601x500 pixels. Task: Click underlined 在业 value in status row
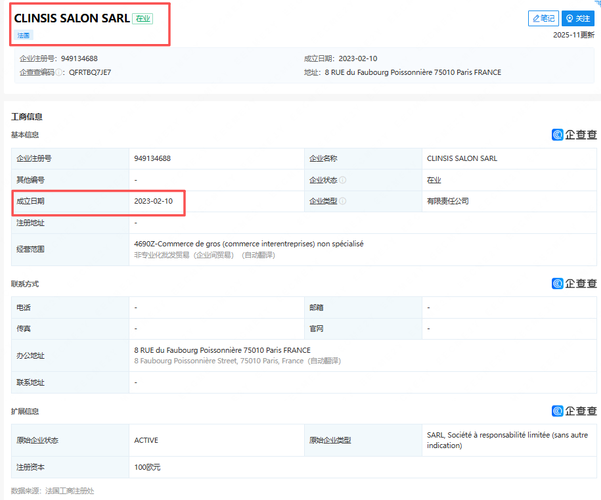[434, 180]
